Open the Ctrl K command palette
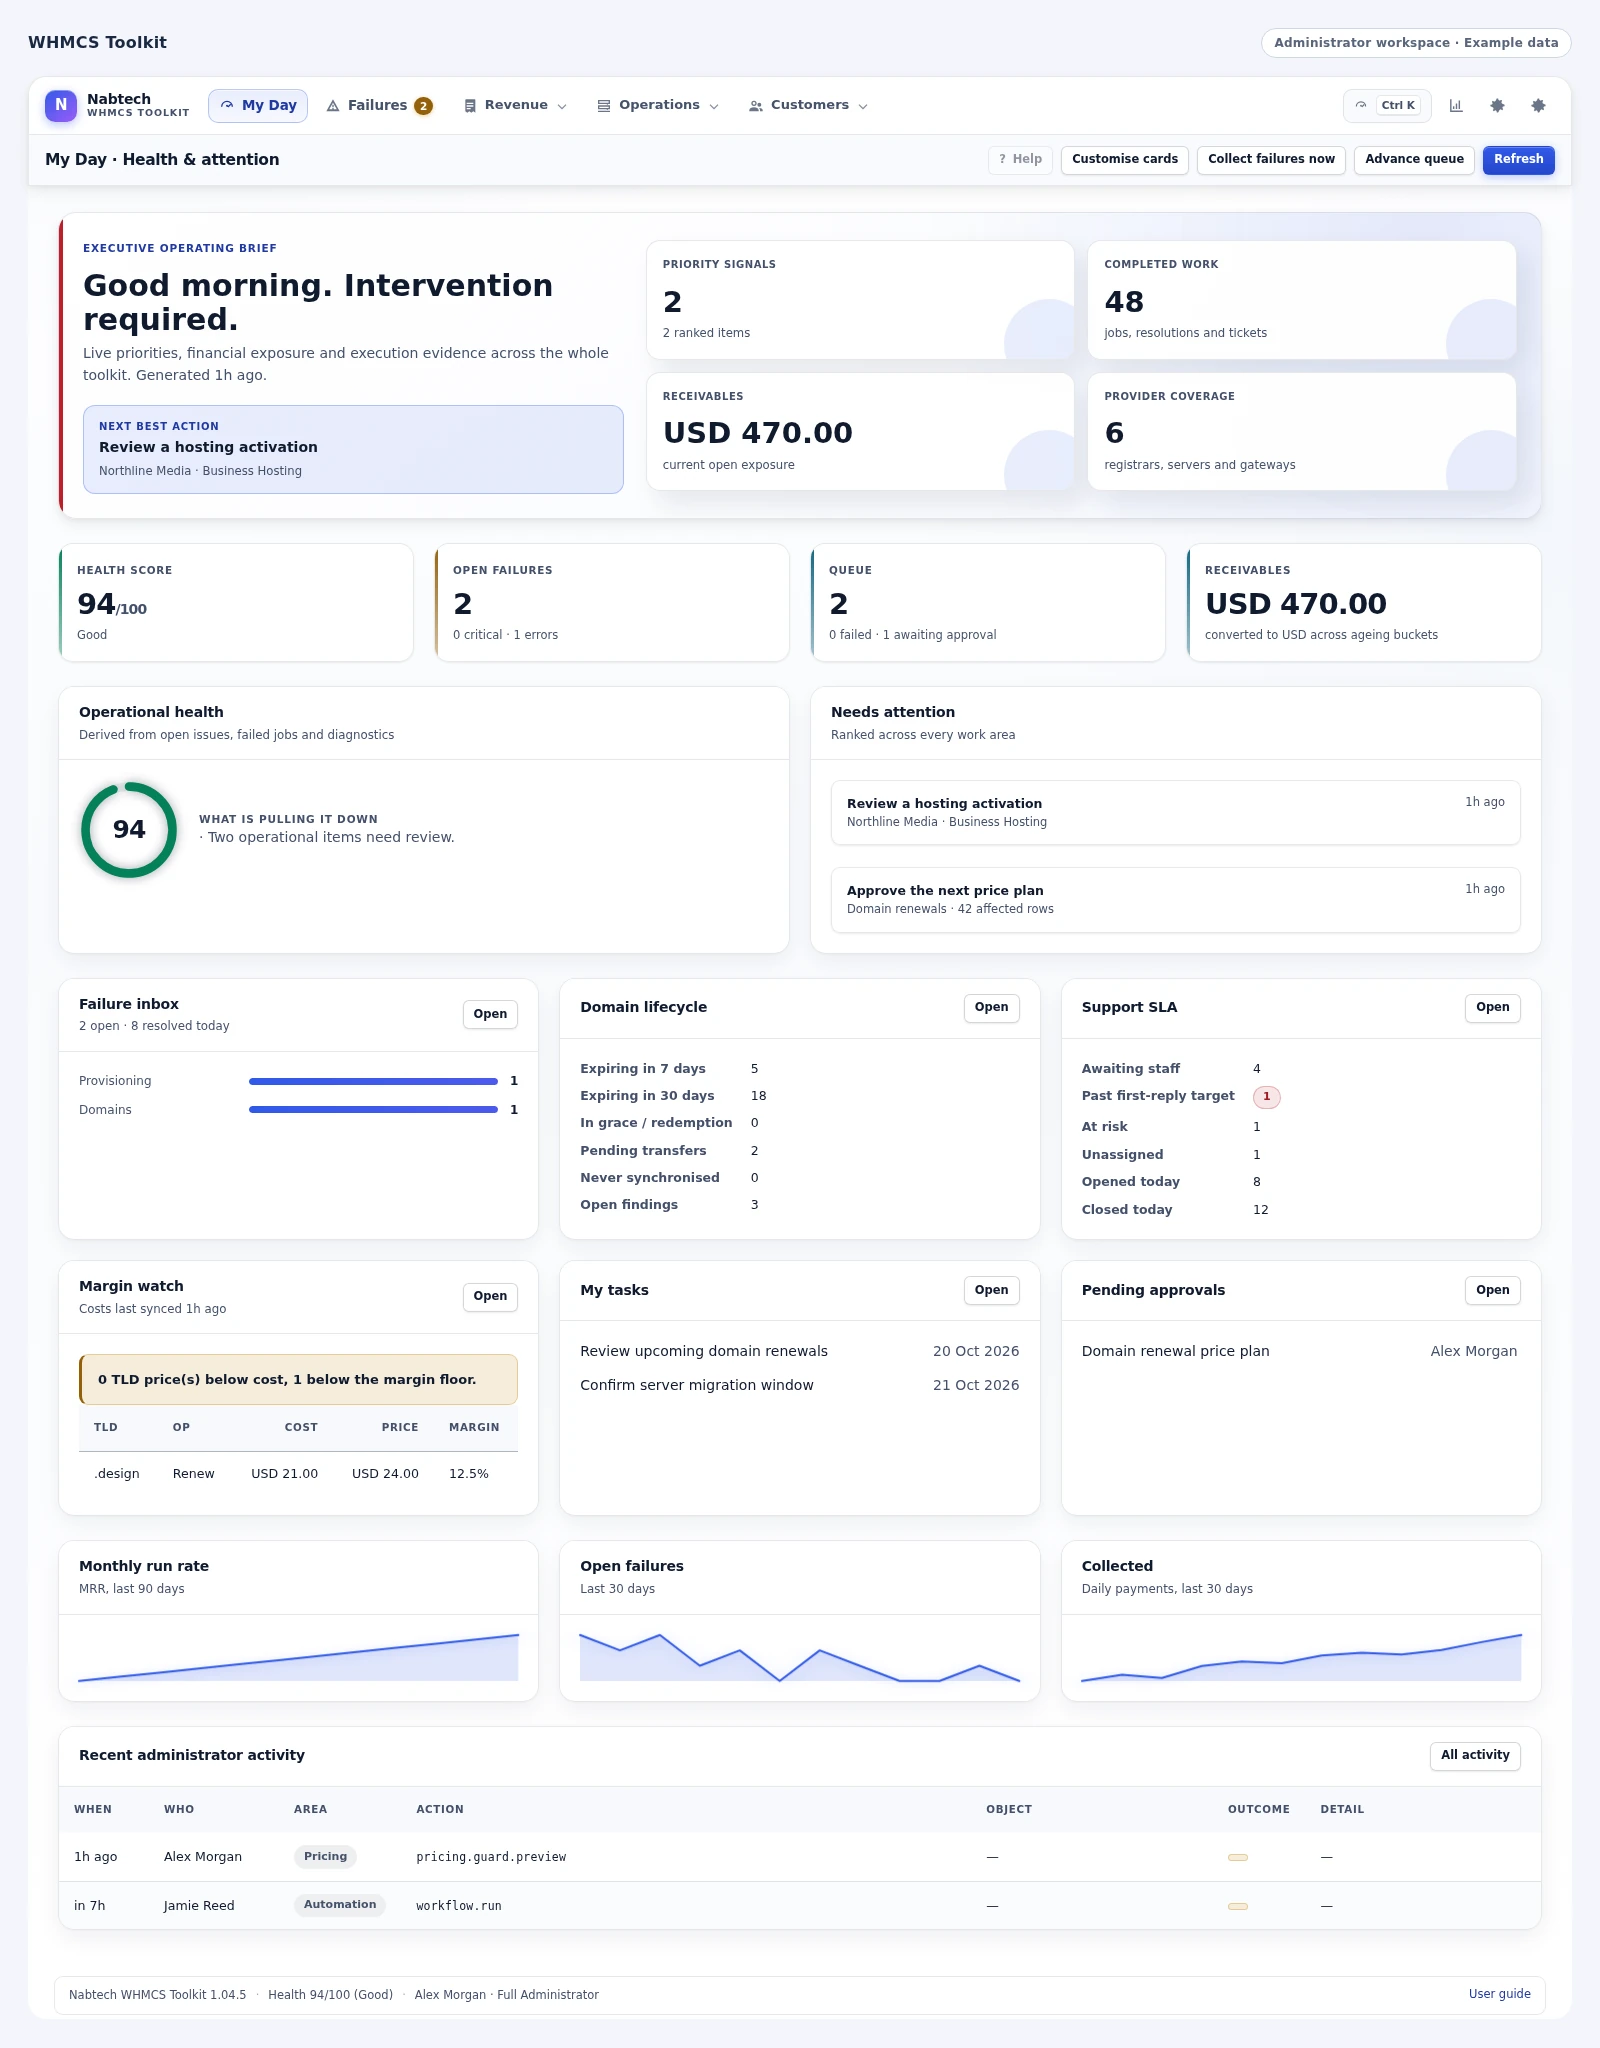This screenshot has width=1600, height=2048. pyautogui.click(x=1387, y=106)
